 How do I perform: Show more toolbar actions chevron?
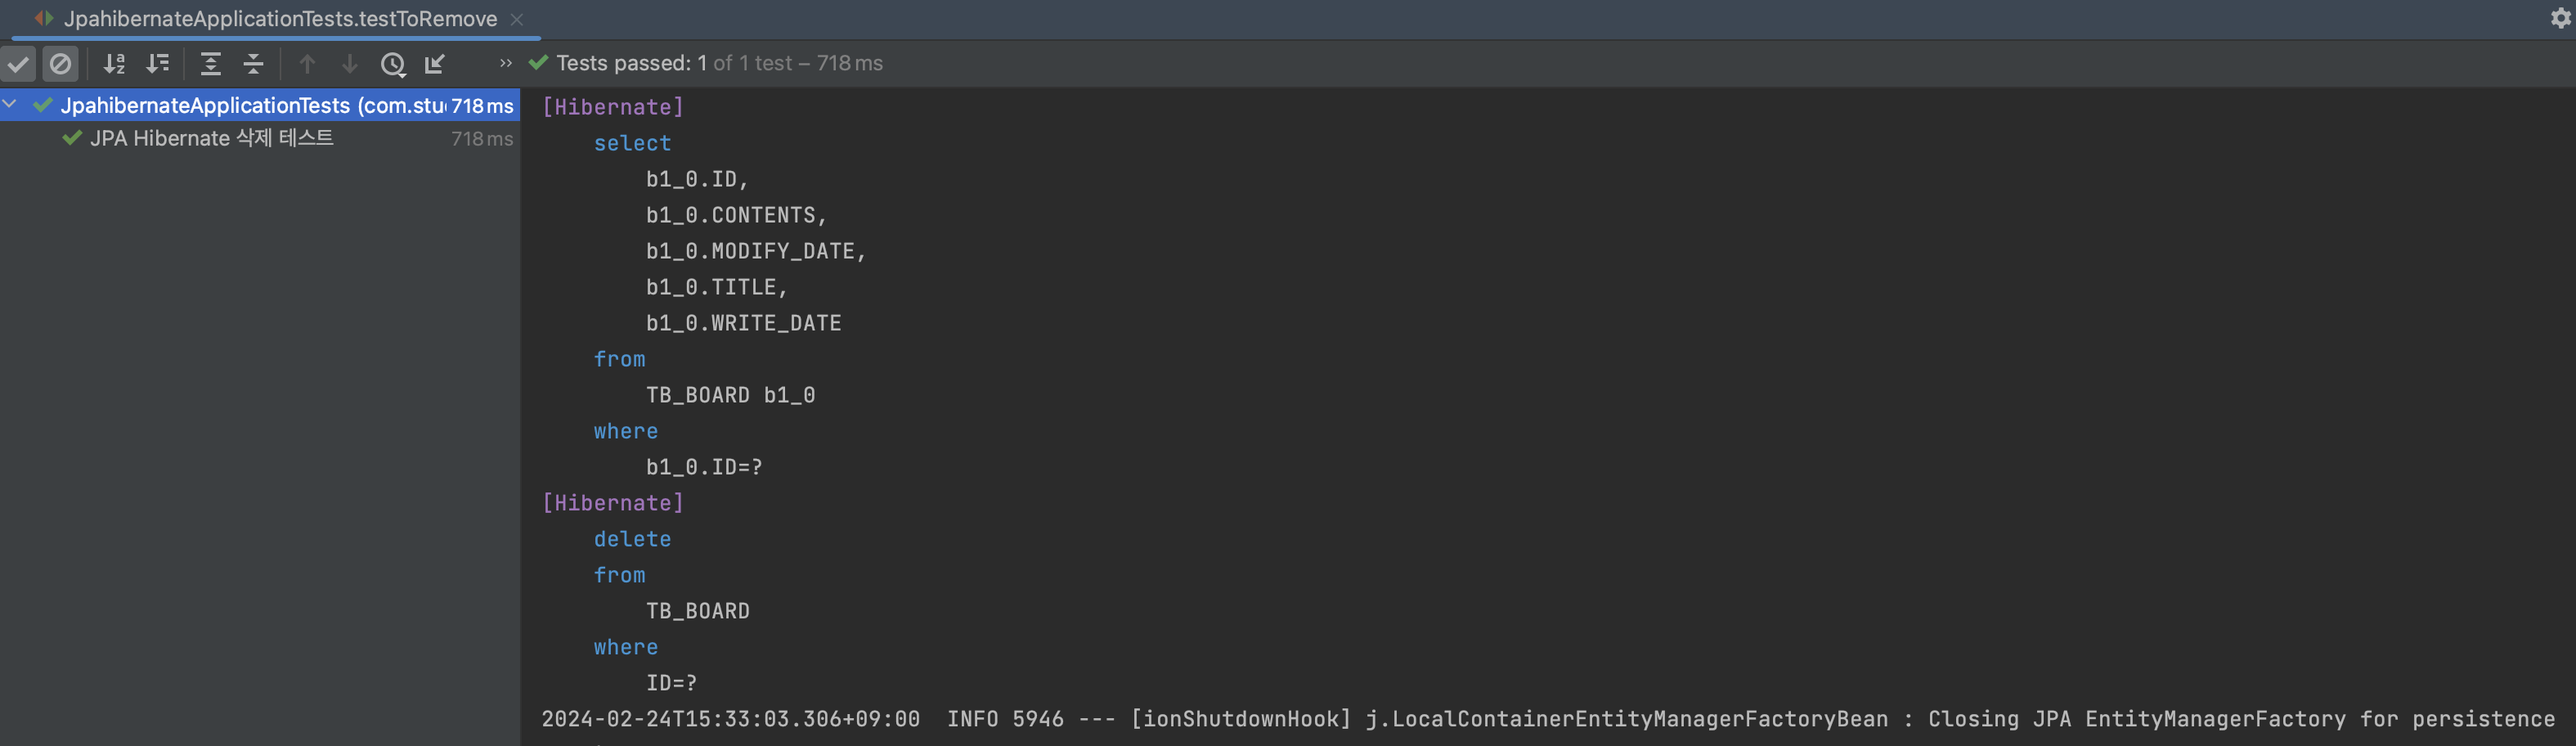[x=506, y=63]
